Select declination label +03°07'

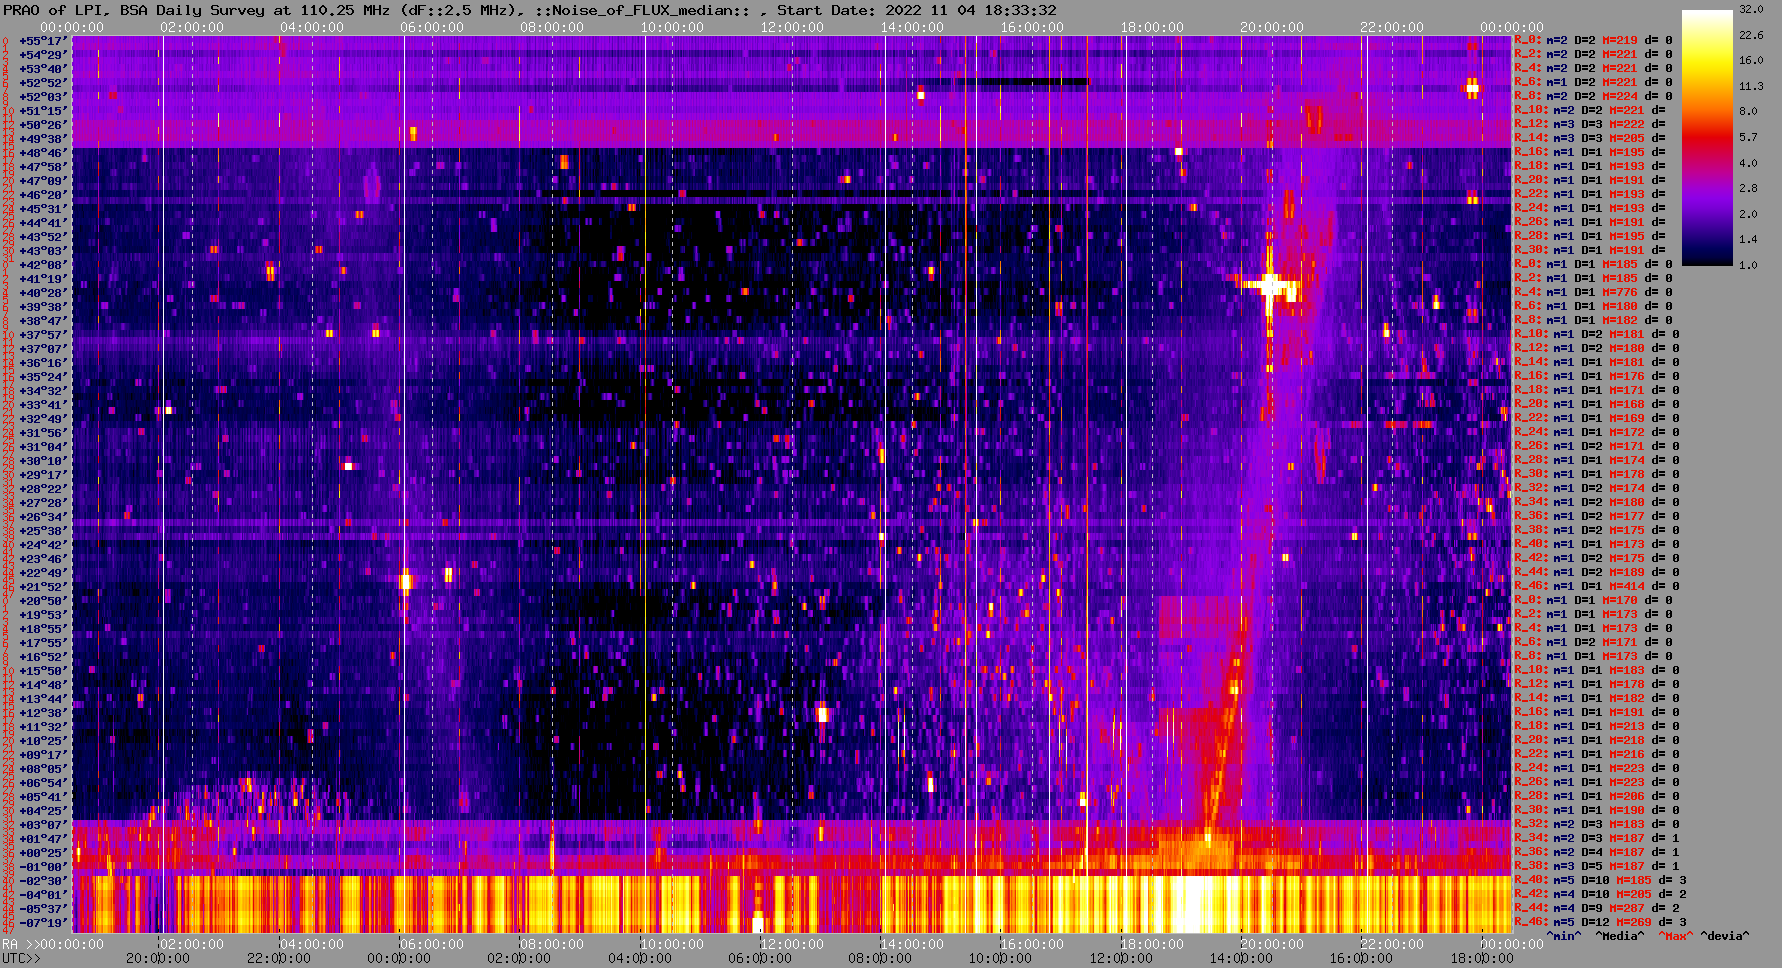pos(42,825)
